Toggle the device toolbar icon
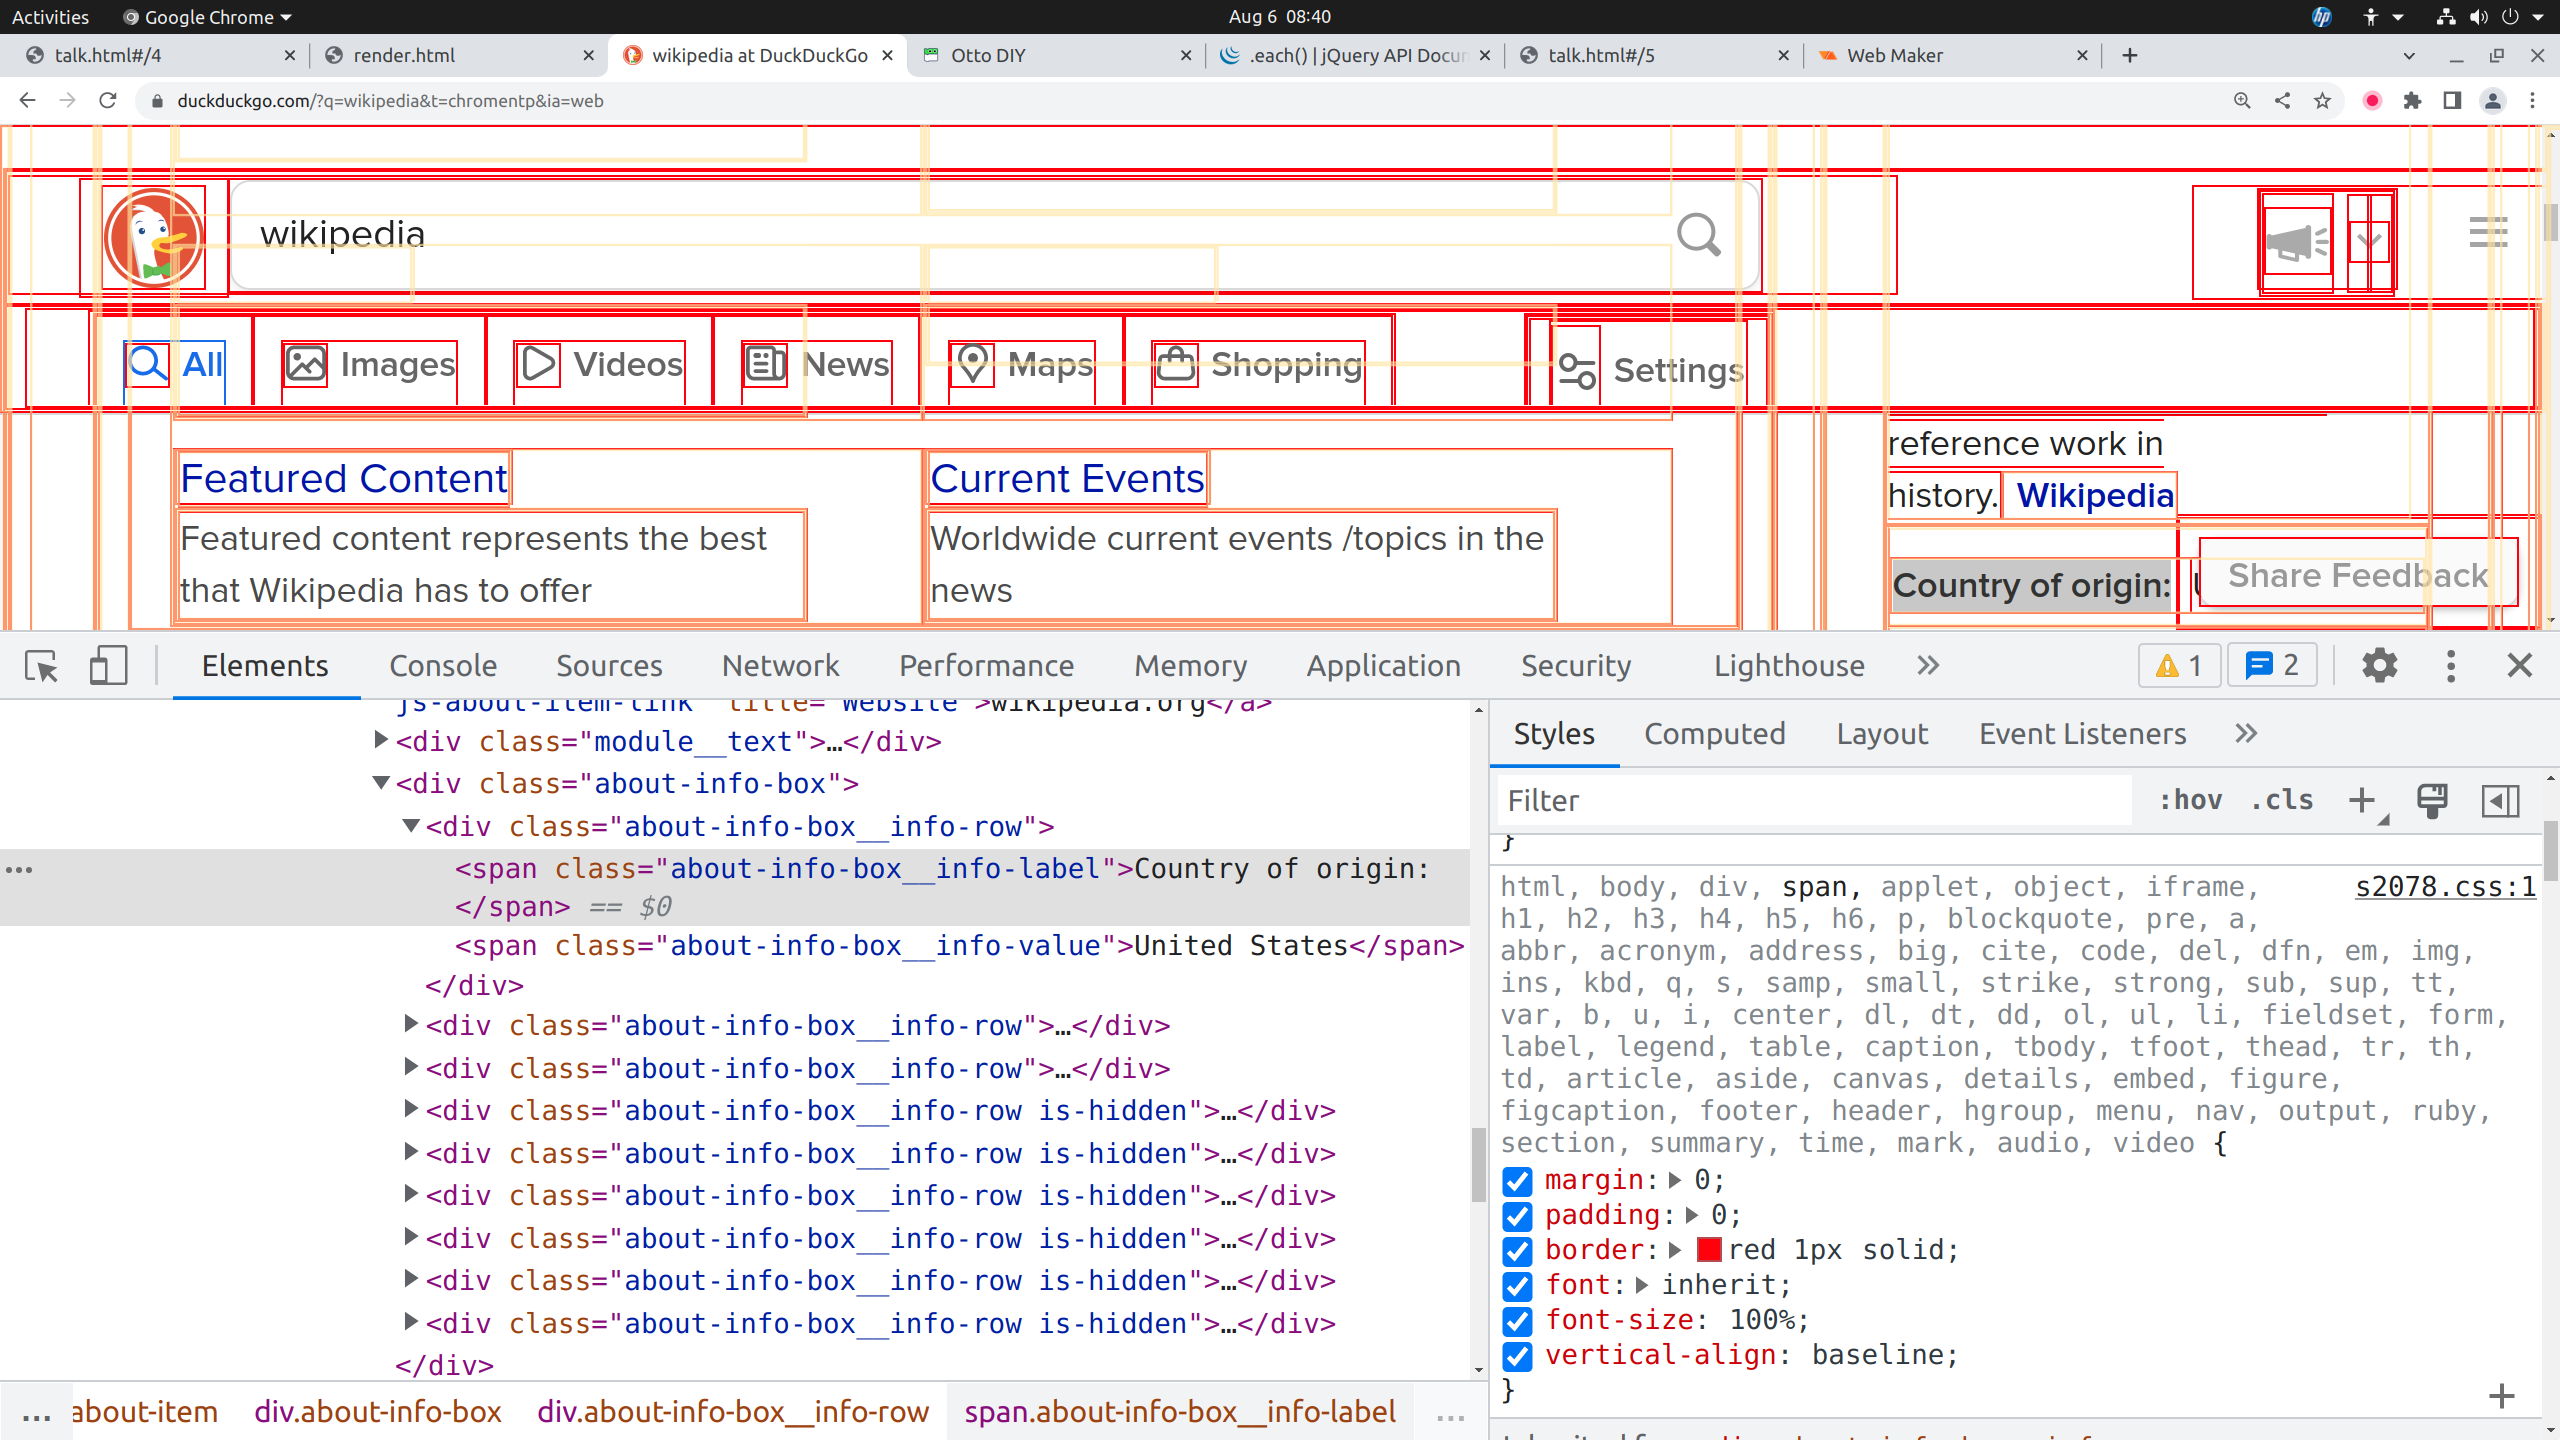The height and width of the screenshot is (1440, 2560). (x=108, y=666)
